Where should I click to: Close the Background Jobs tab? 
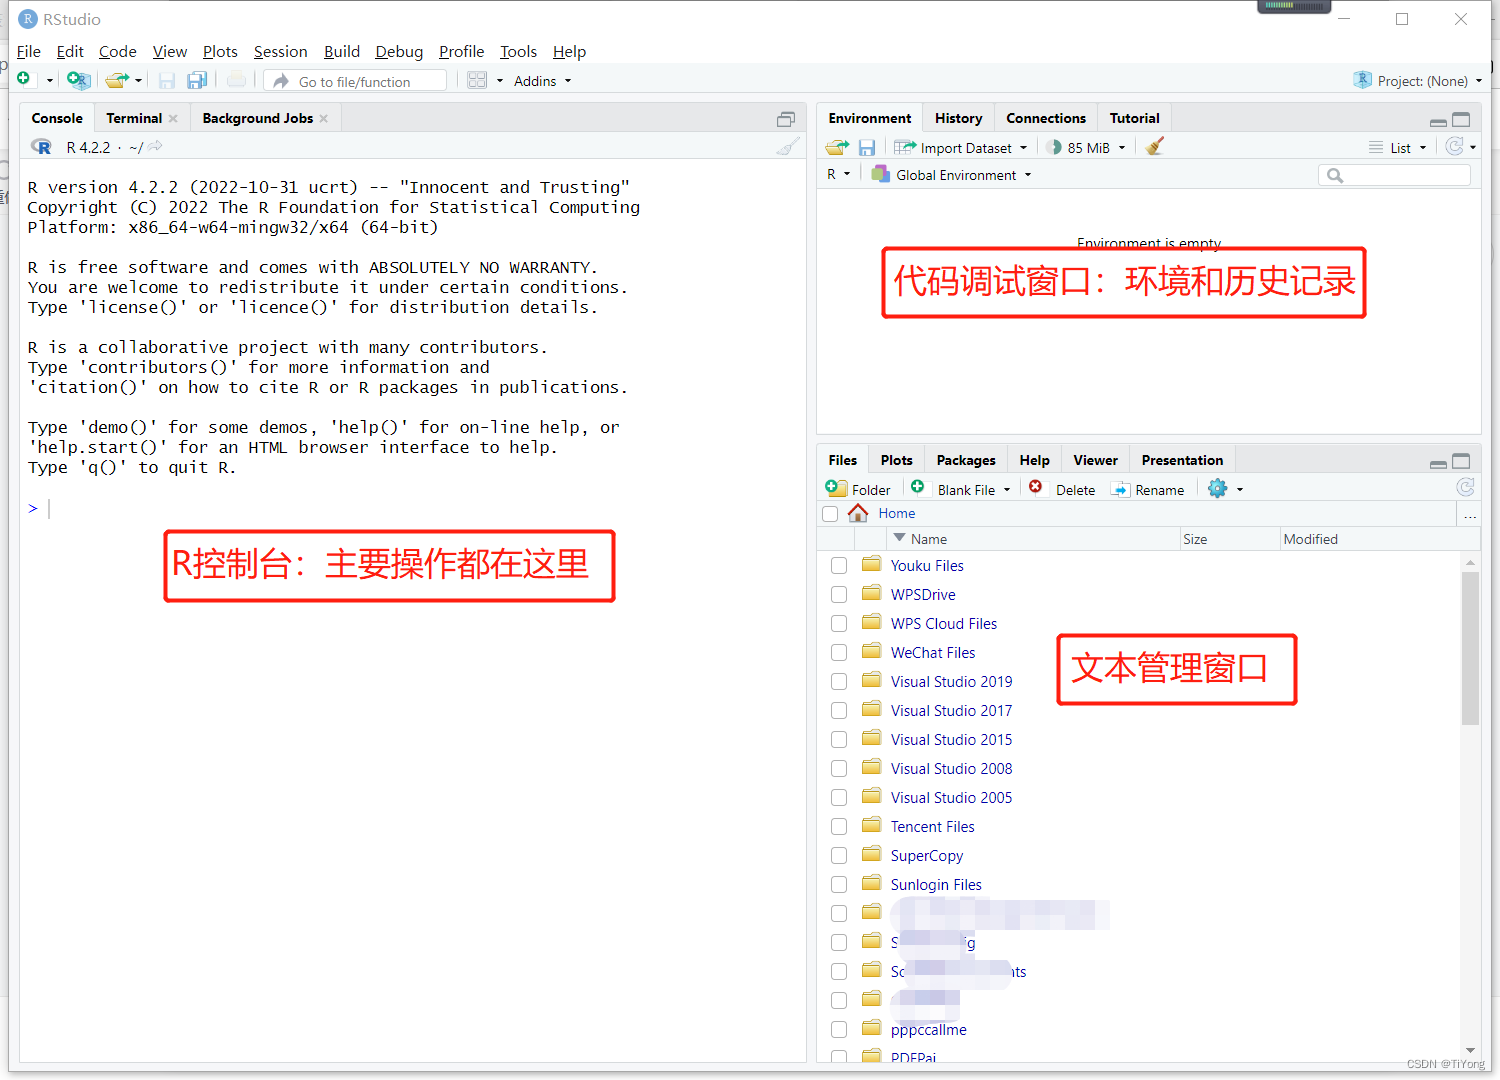pos(324,118)
